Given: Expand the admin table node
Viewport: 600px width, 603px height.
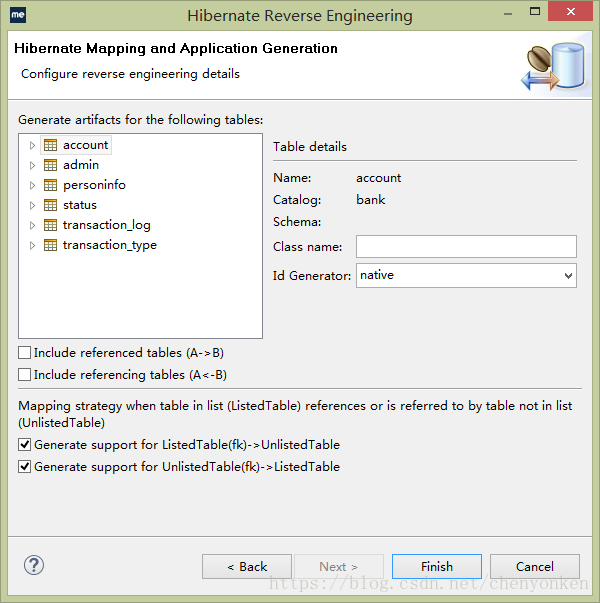Looking at the screenshot, I should coord(32,165).
